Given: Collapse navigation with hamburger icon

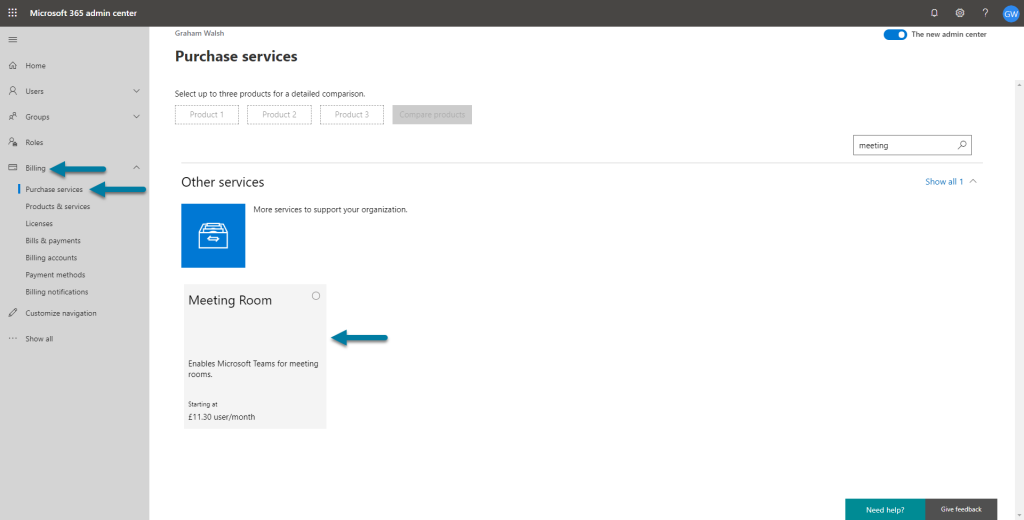Looking at the screenshot, I should pyautogui.click(x=12, y=40).
